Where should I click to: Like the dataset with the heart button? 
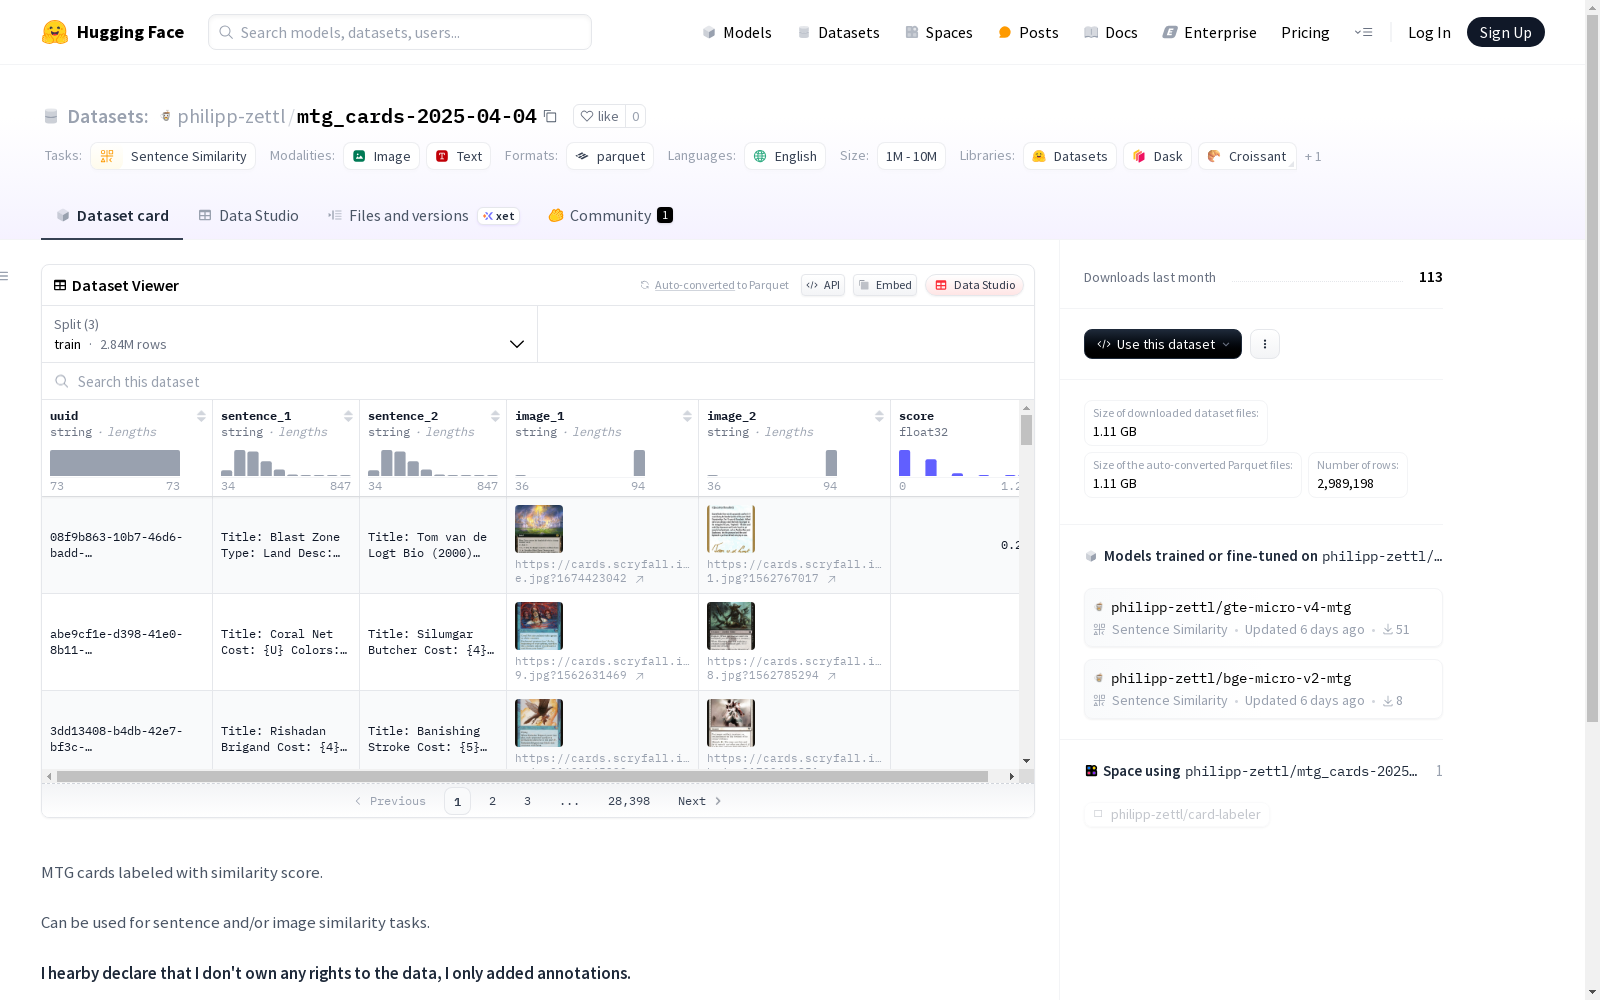coord(599,116)
